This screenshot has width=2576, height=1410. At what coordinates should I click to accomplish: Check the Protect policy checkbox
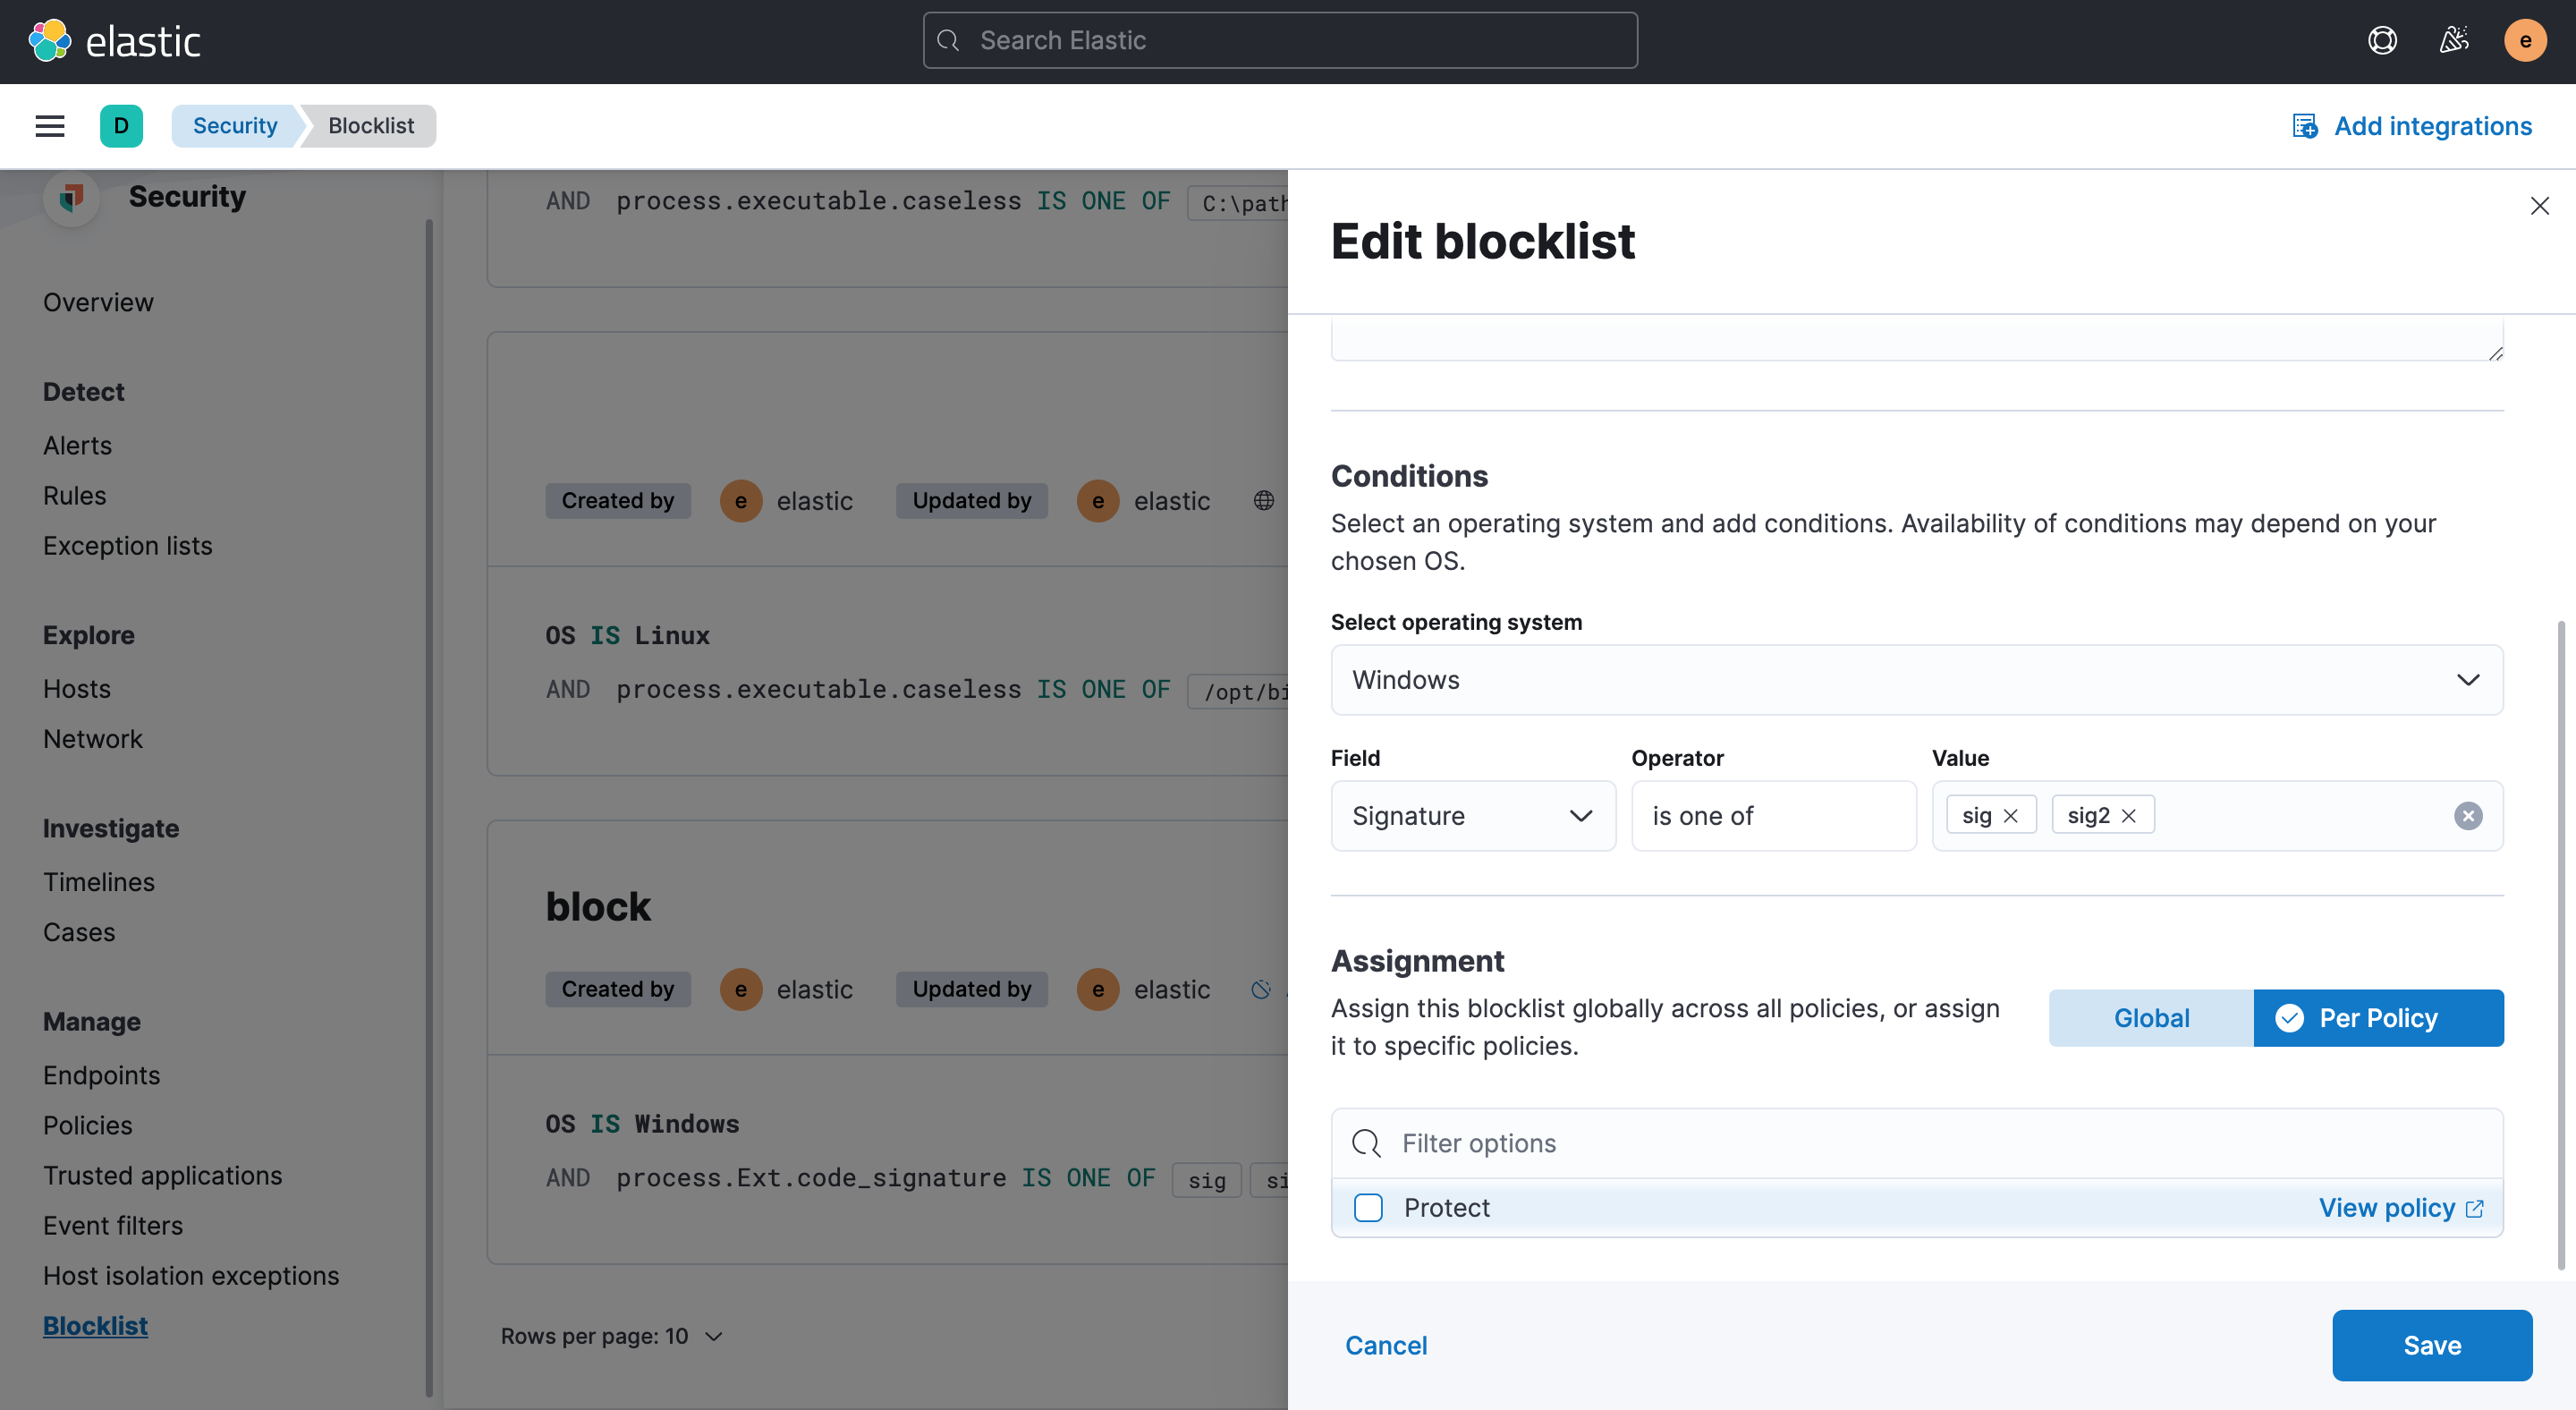pos(1368,1208)
